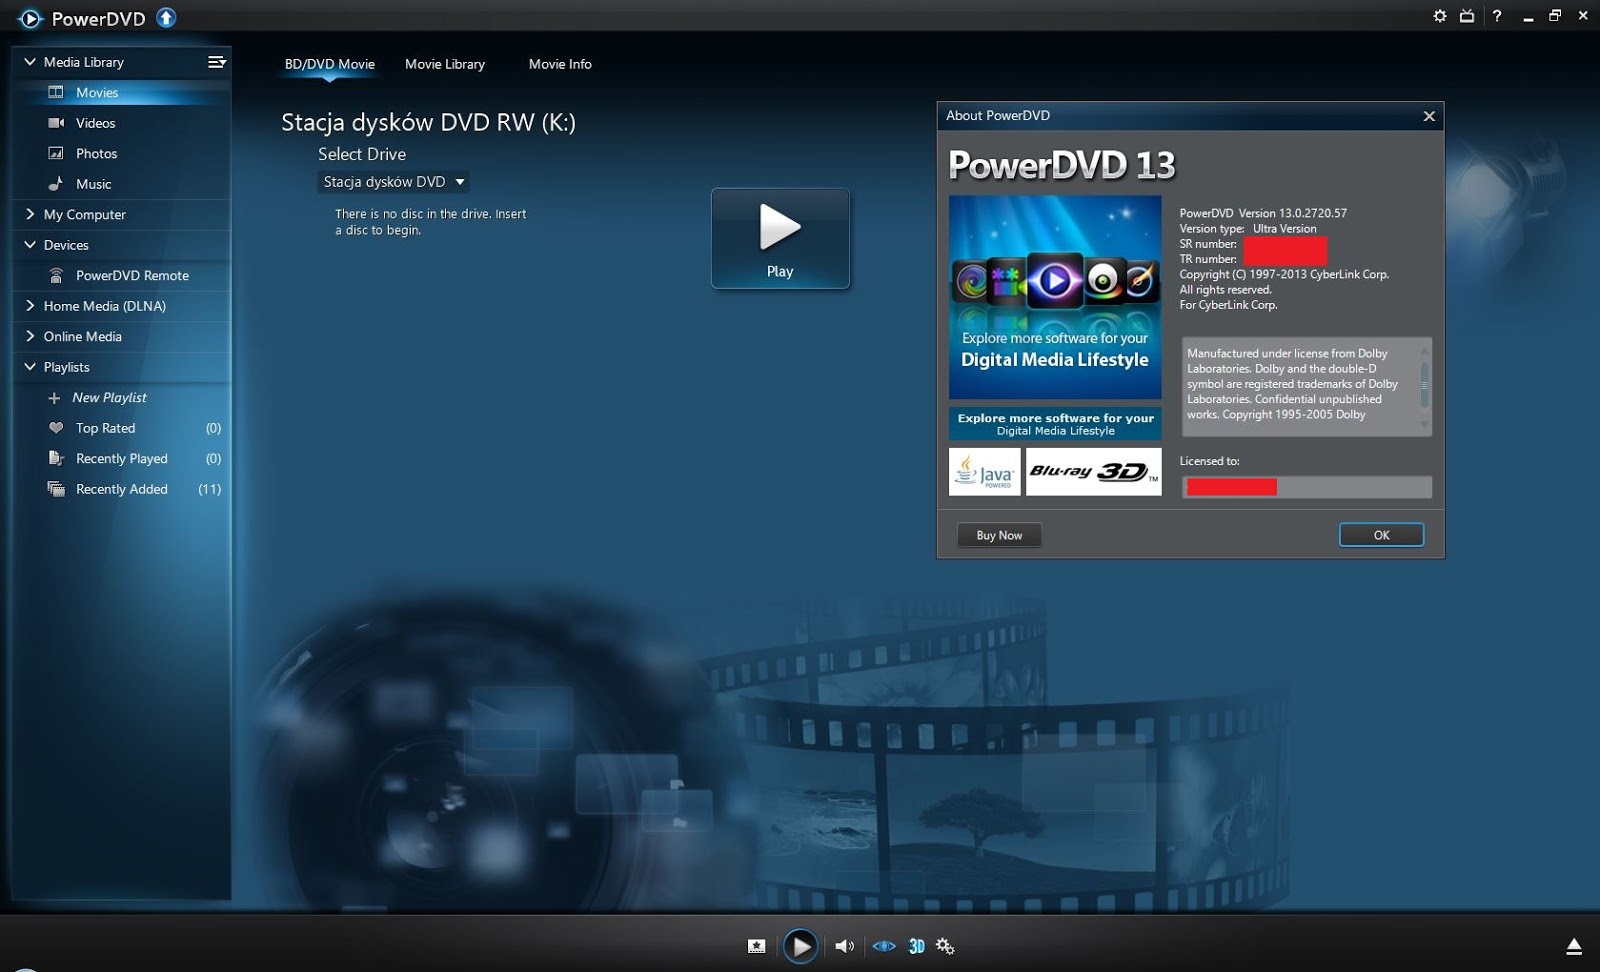Screen dimensions: 1600x972
Task: Click the Blu-ray 3D logo in About dialog
Action: 1094,471
